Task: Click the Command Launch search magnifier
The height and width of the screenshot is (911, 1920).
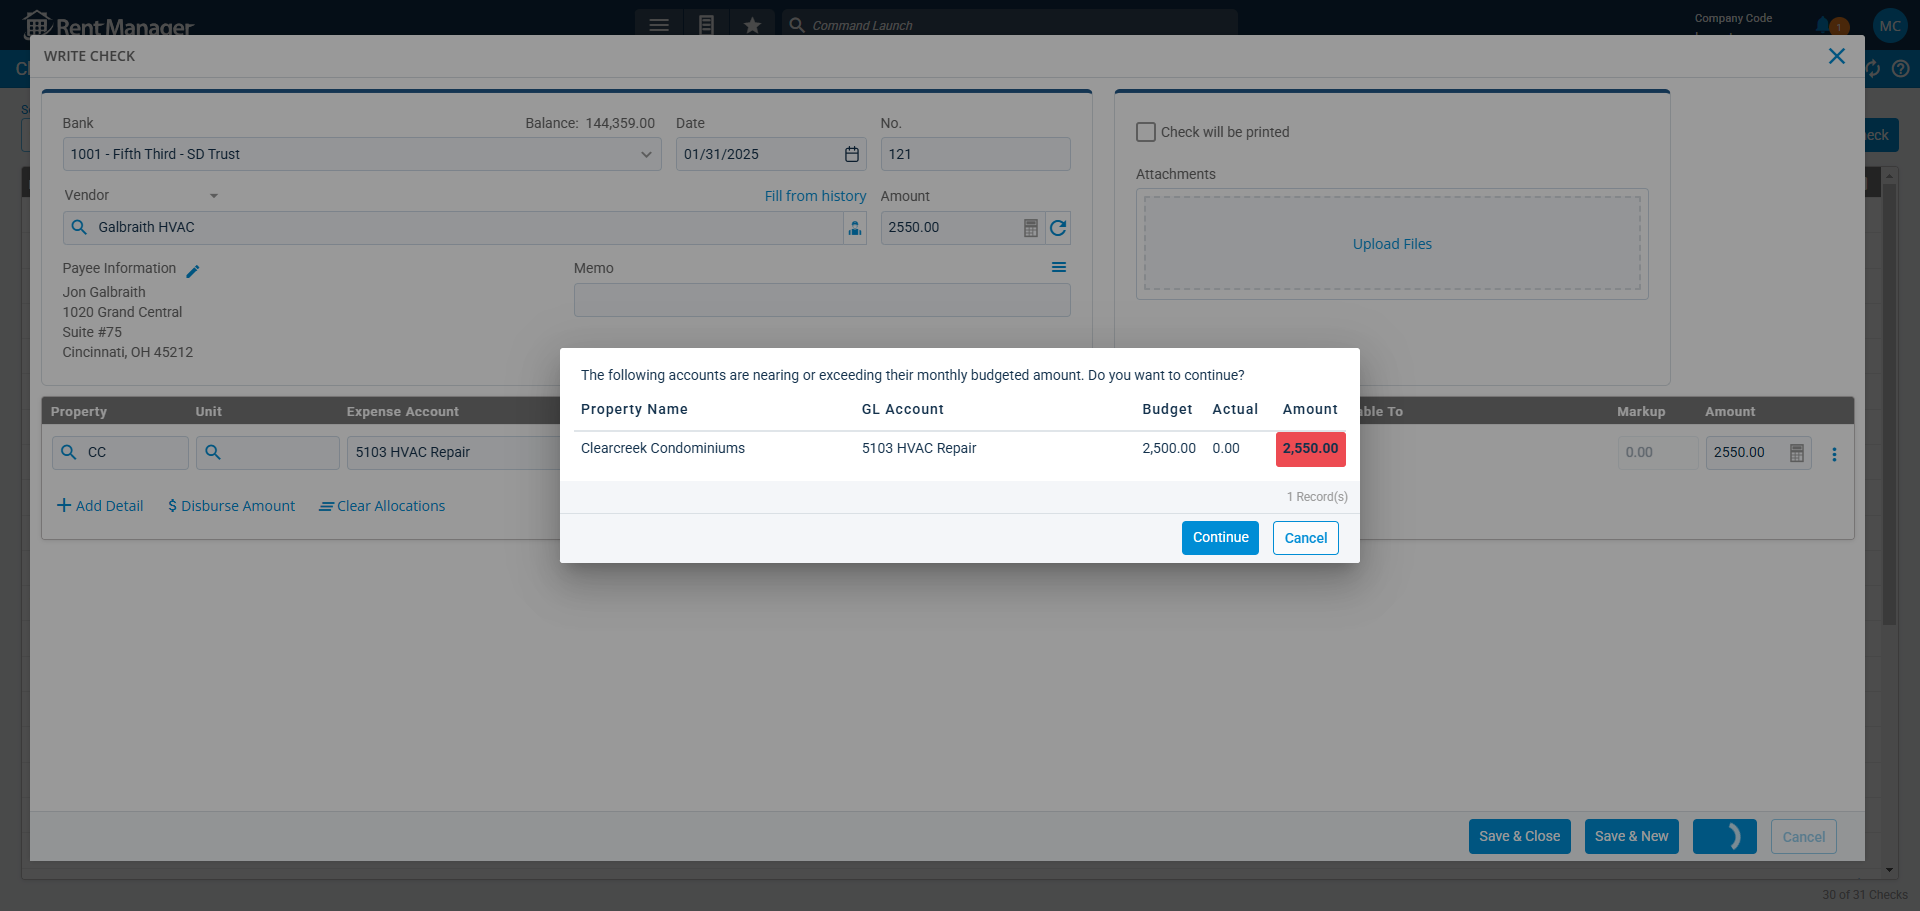Action: click(795, 25)
